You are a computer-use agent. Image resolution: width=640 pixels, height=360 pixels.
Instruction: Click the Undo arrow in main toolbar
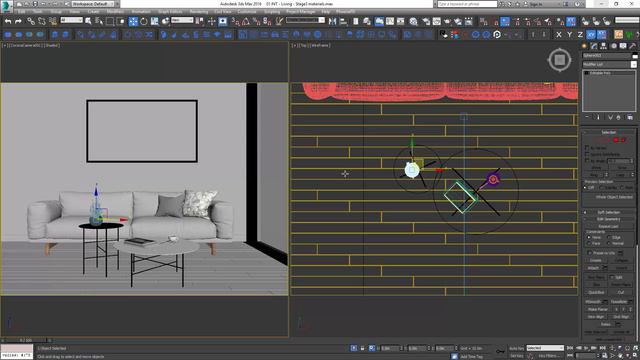tap(8, 21)
